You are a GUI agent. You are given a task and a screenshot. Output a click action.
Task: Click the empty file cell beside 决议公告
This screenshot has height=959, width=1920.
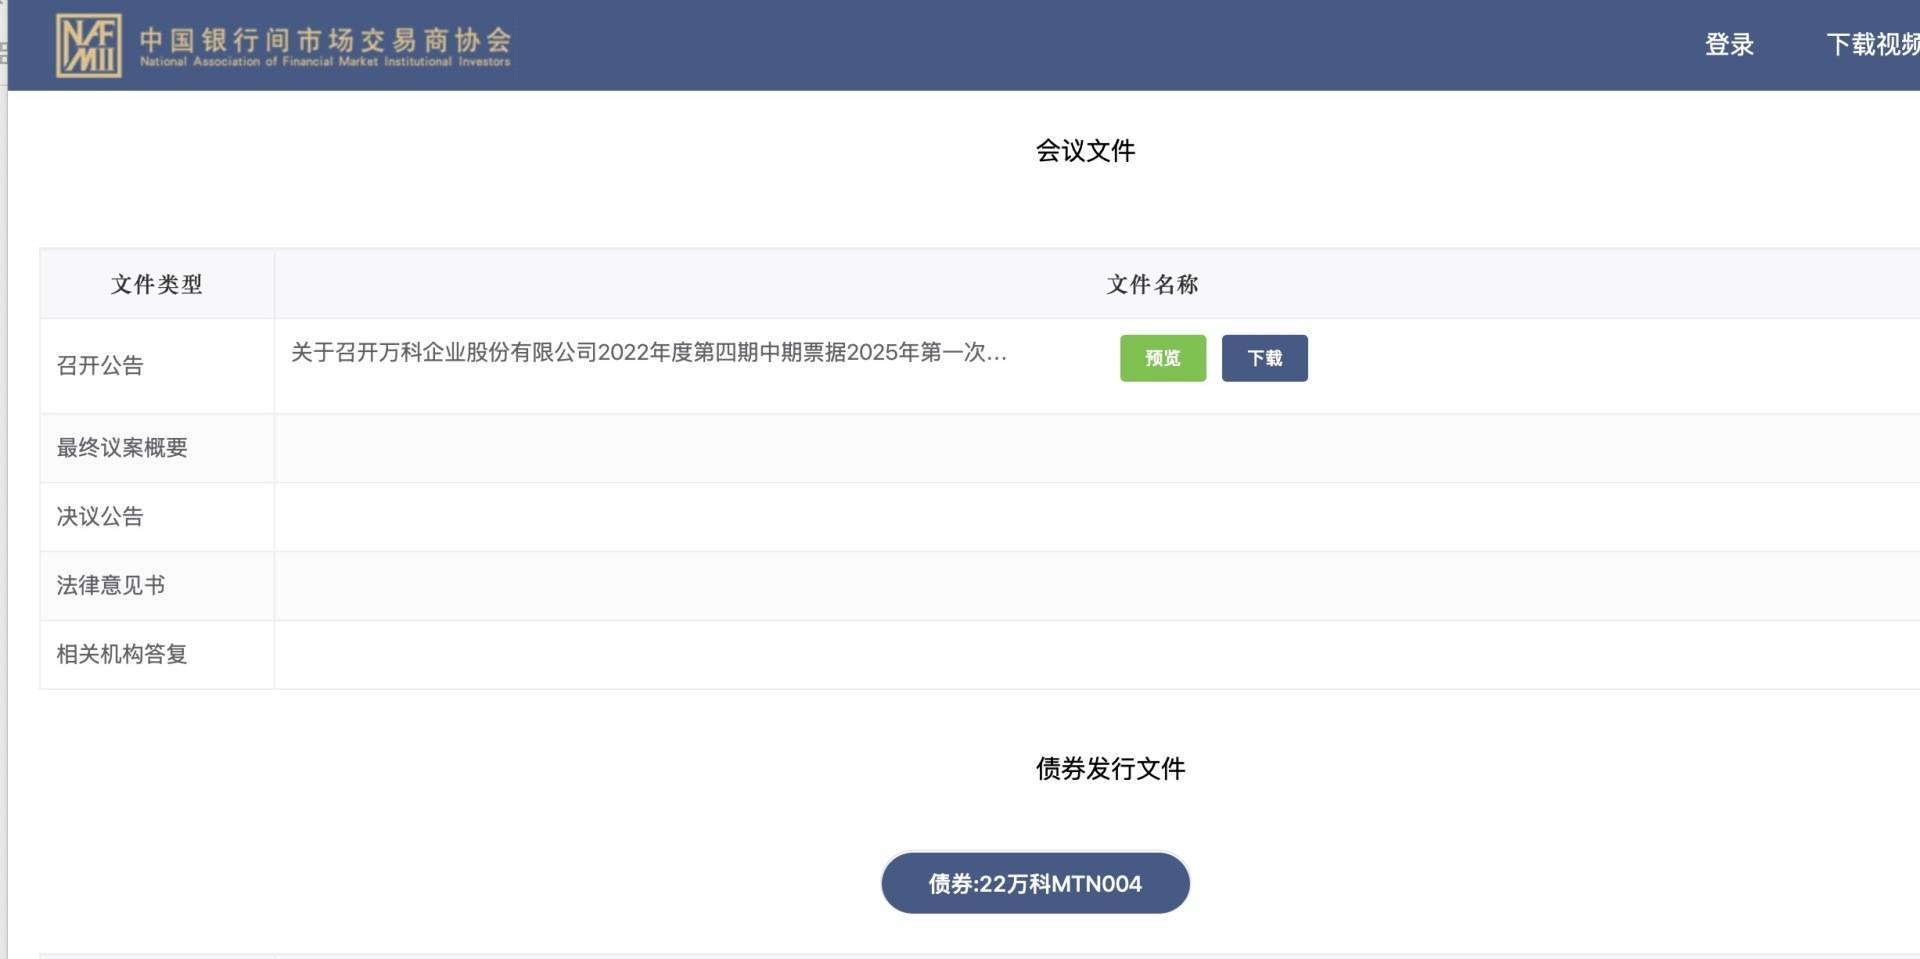click(1096, 517)
